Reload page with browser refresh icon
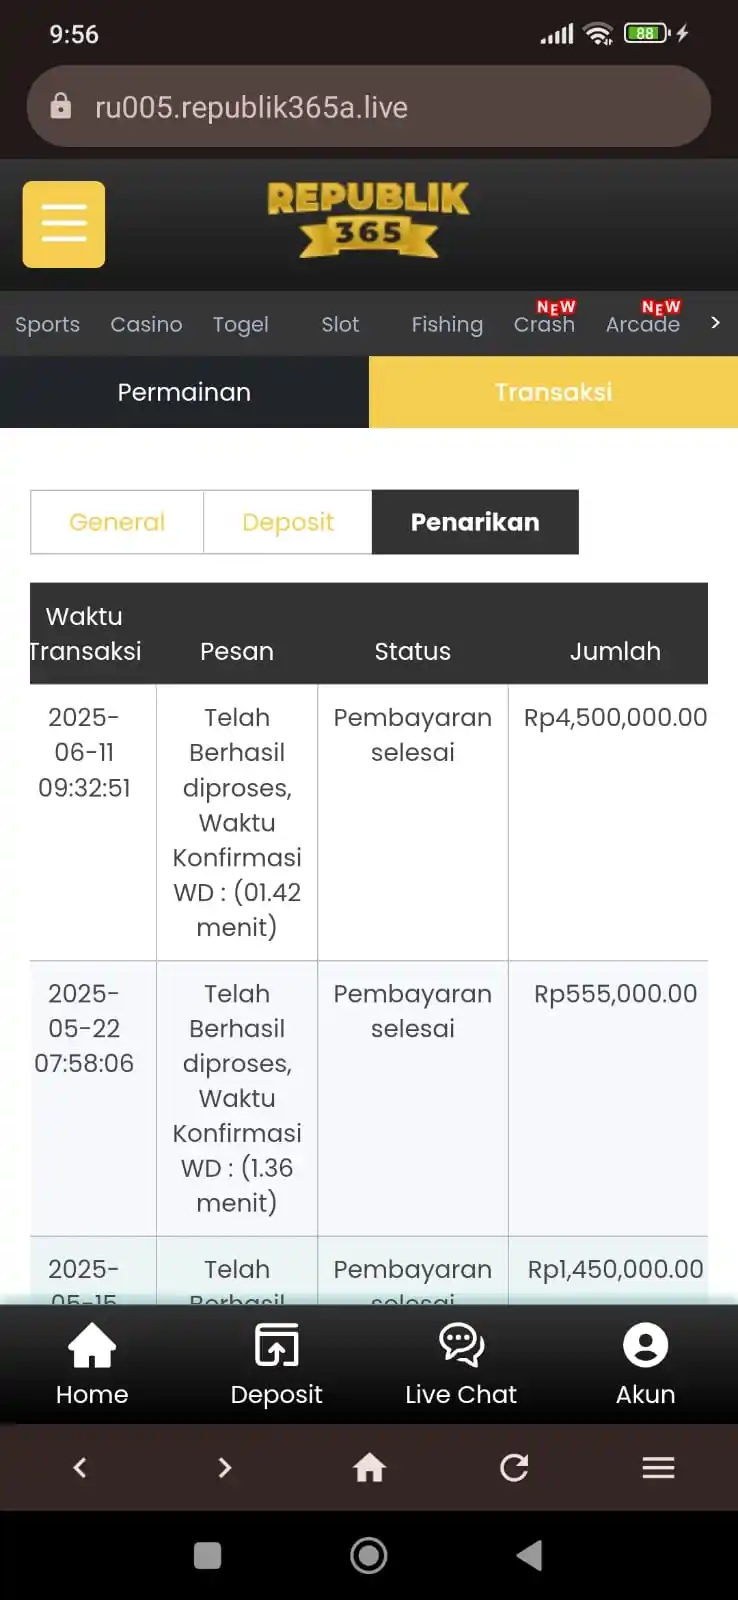This screenshot has width=738, height=1600. point(514,1467)
